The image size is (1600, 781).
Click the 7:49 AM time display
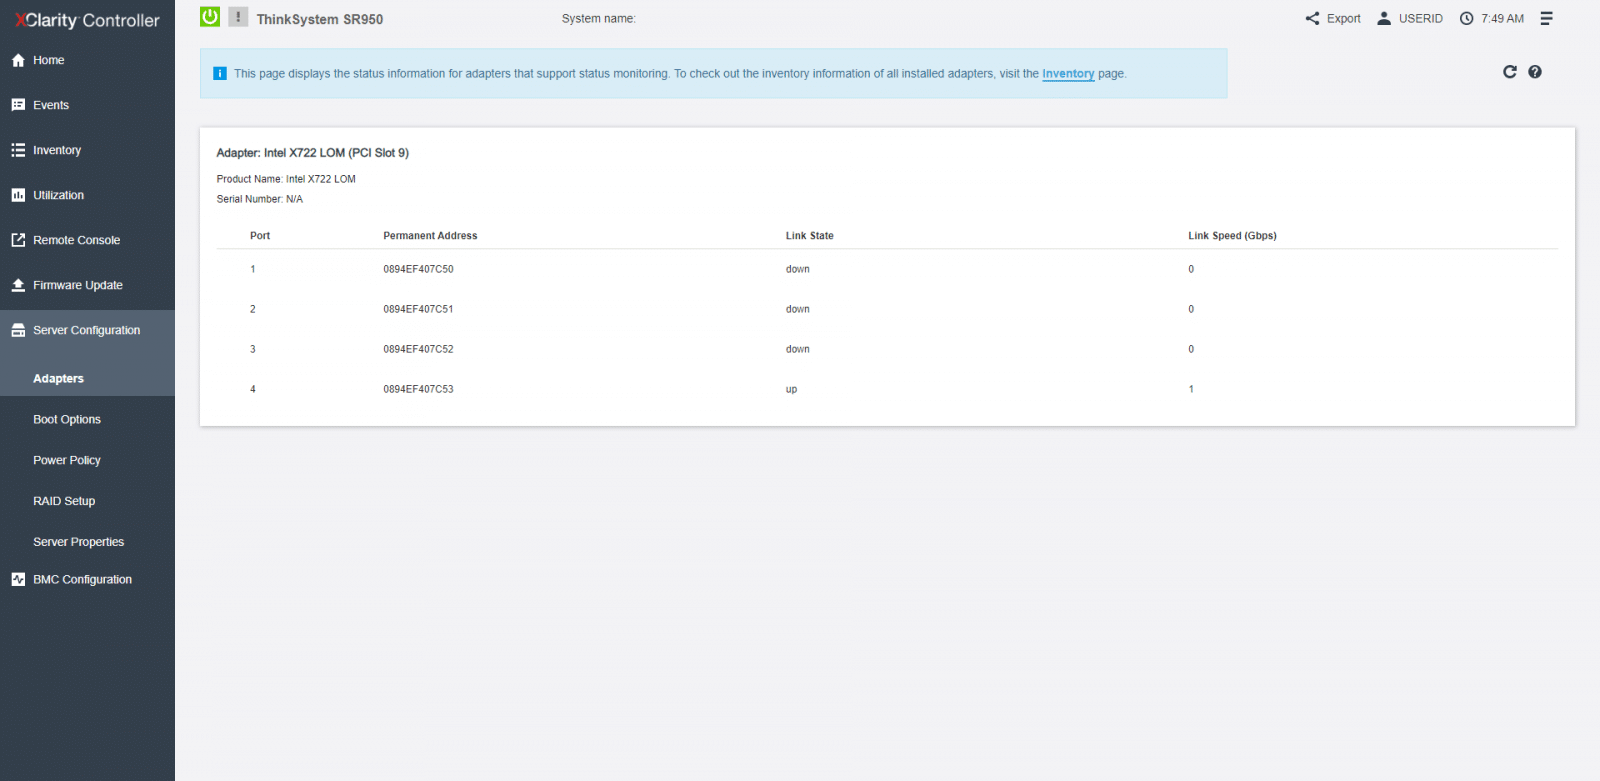click(1502, 19)
